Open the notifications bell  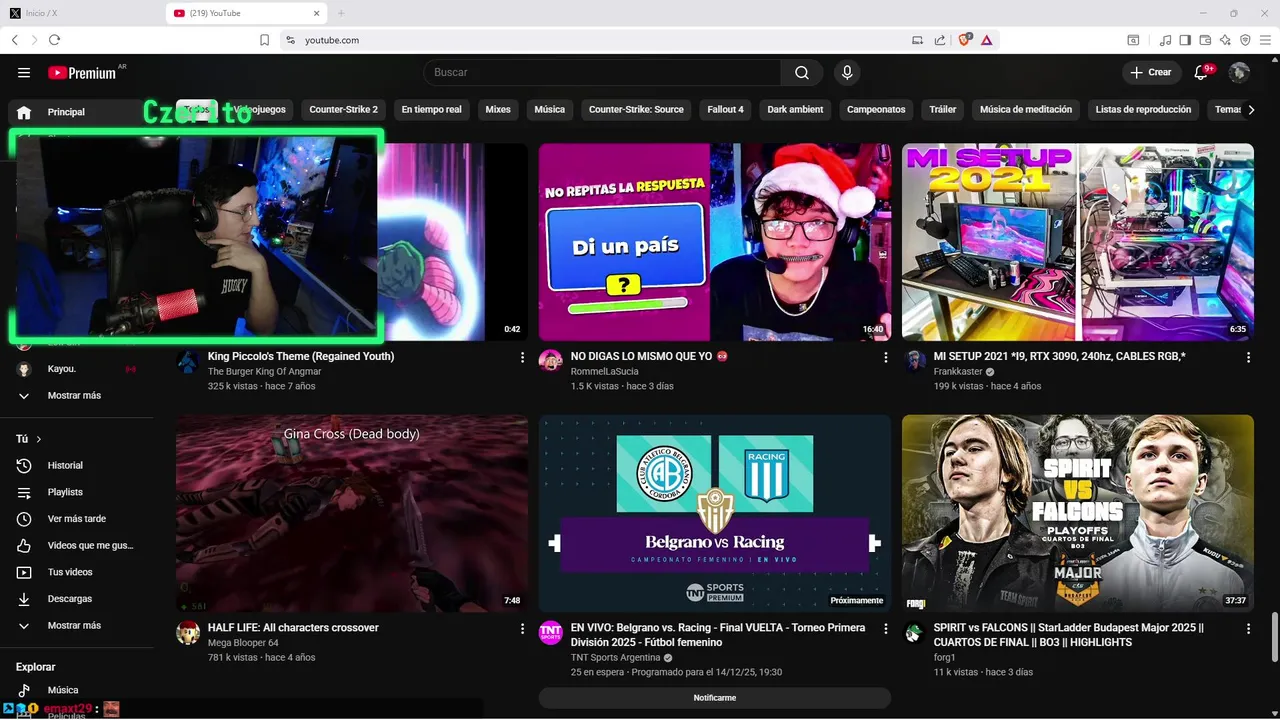(1203, 72)
